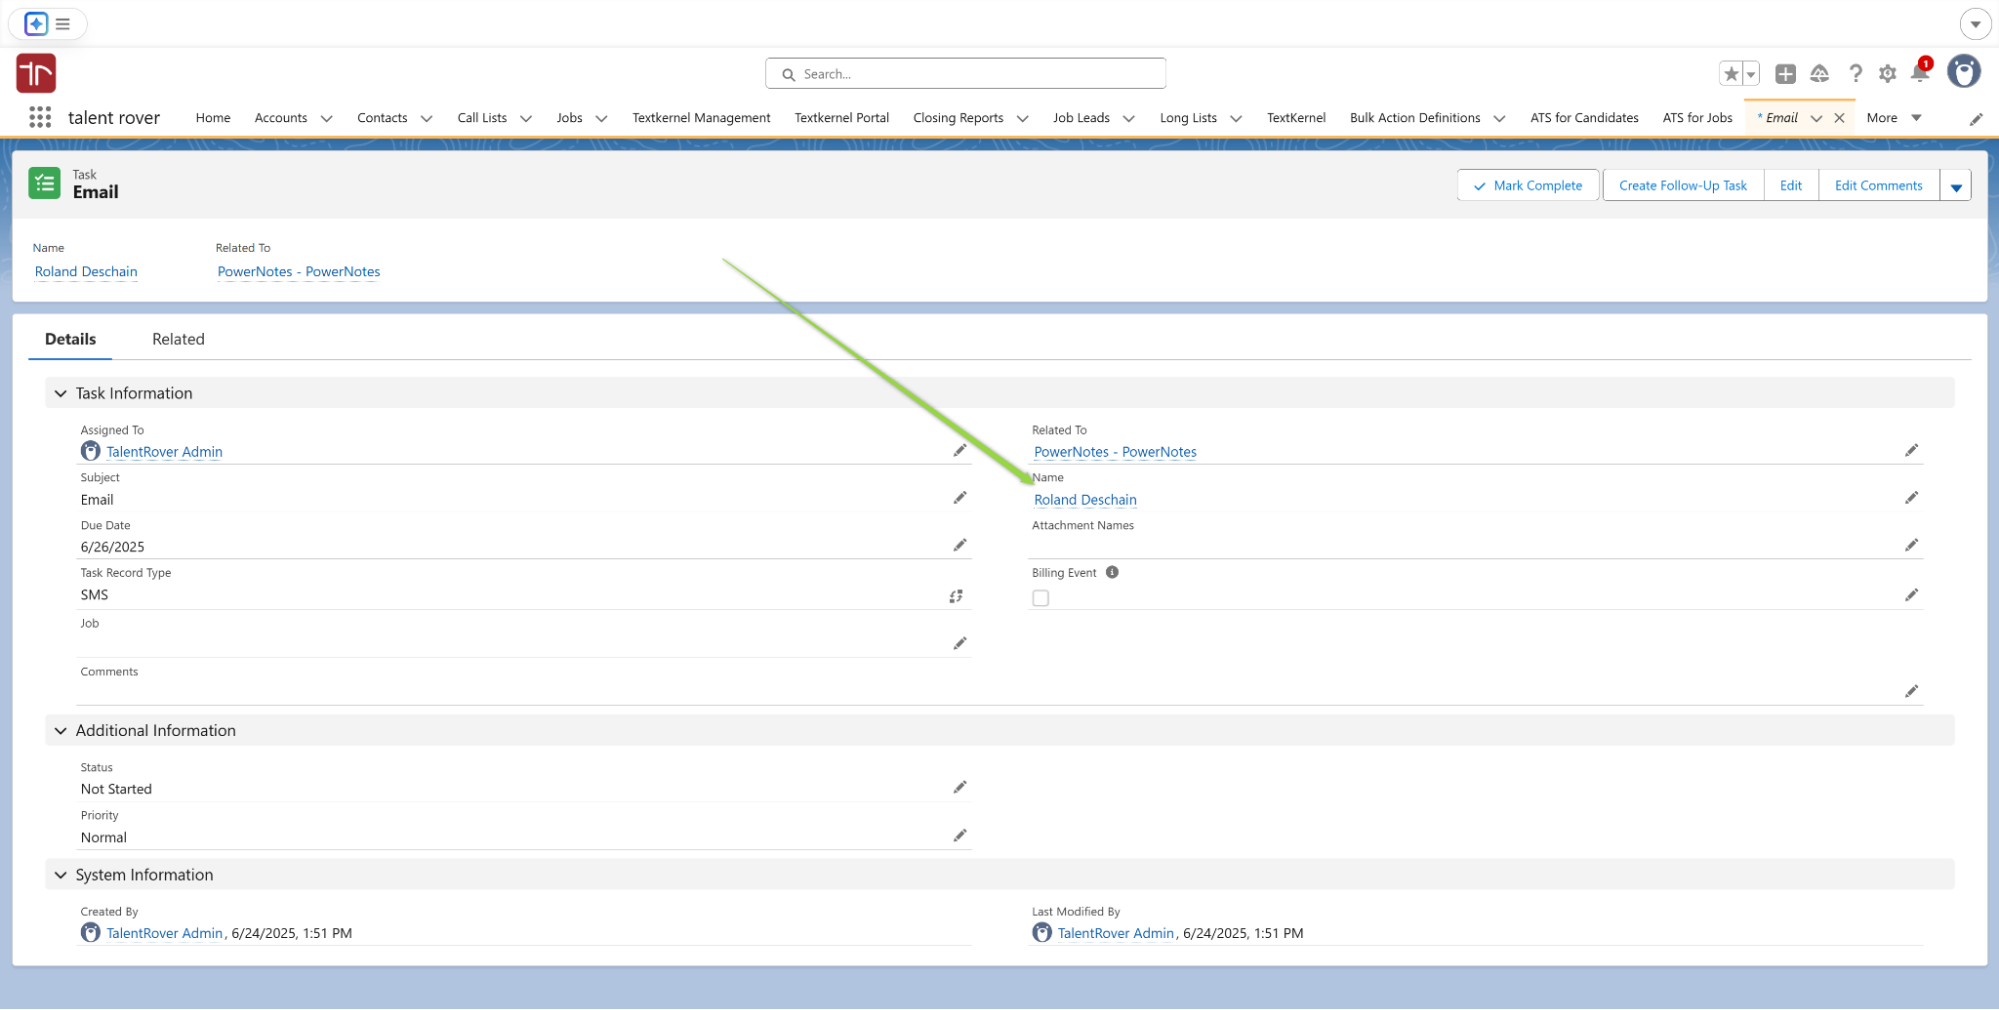Click the Talent Rover logo

(36, 73)
